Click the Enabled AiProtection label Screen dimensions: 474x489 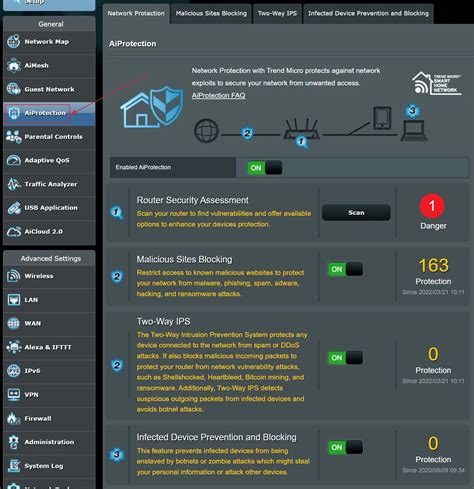coord(143,167)
